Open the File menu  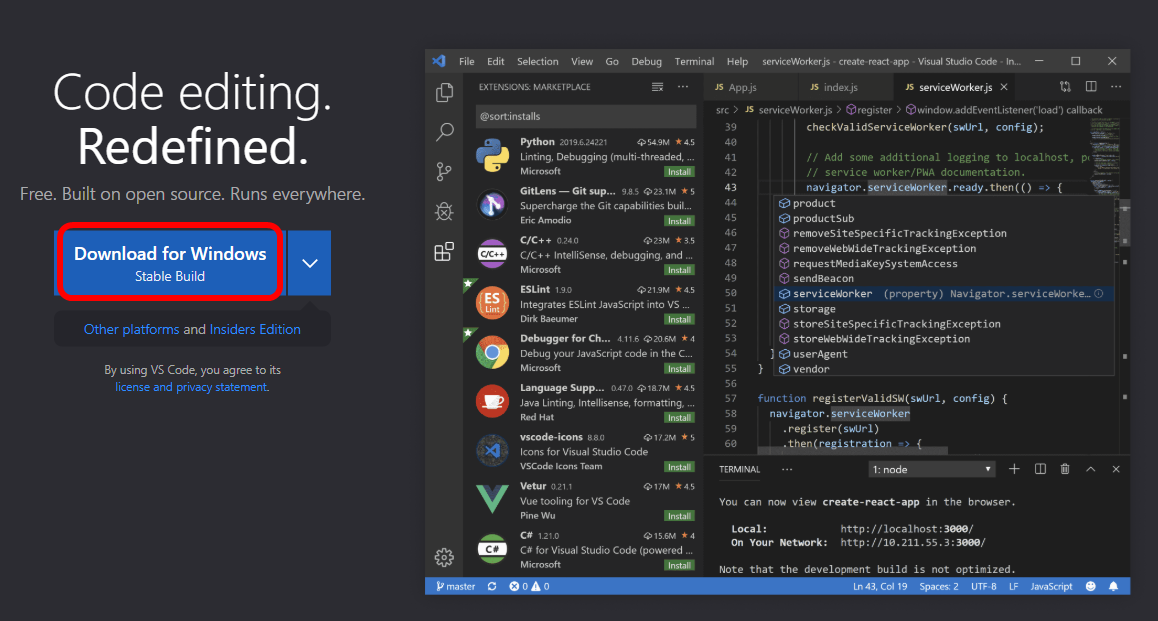(x=467, y=61)
